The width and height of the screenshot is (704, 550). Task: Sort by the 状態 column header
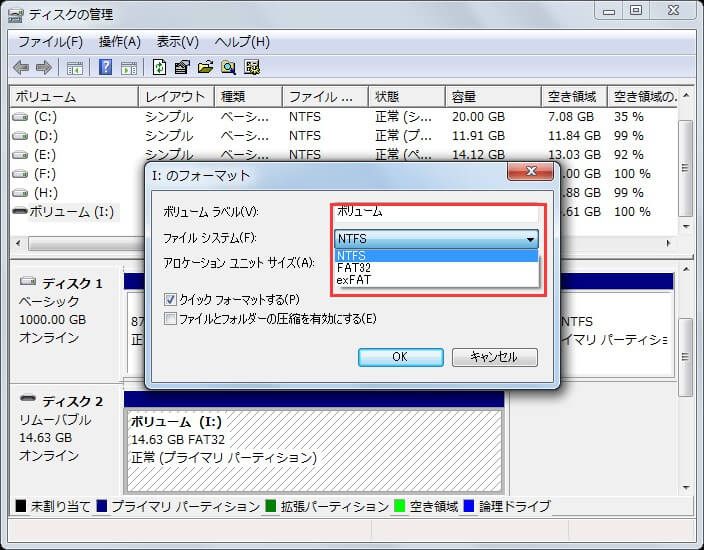pos(407,97)
